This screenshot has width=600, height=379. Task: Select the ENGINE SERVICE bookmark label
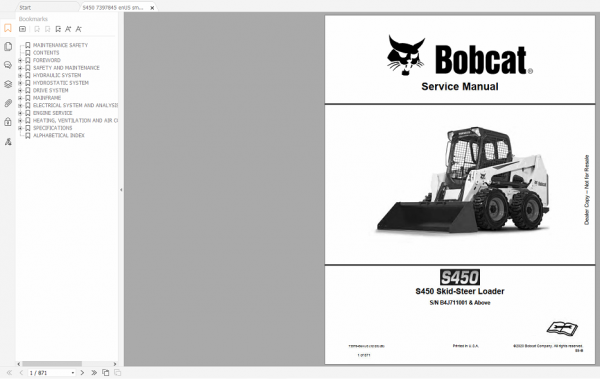coord(52,113)
